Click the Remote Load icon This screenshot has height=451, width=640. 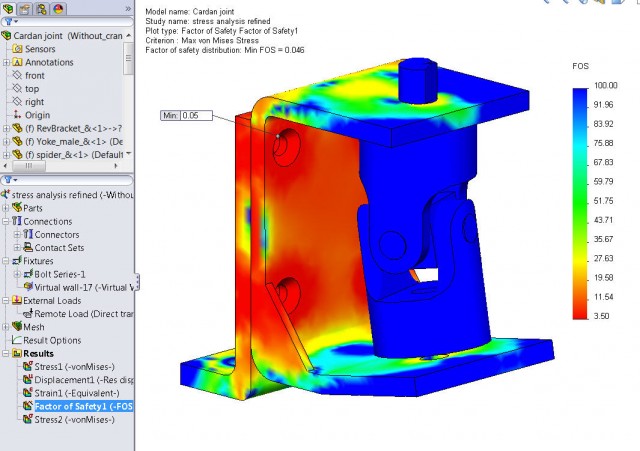pyautogui.click(x=28, y=313)
